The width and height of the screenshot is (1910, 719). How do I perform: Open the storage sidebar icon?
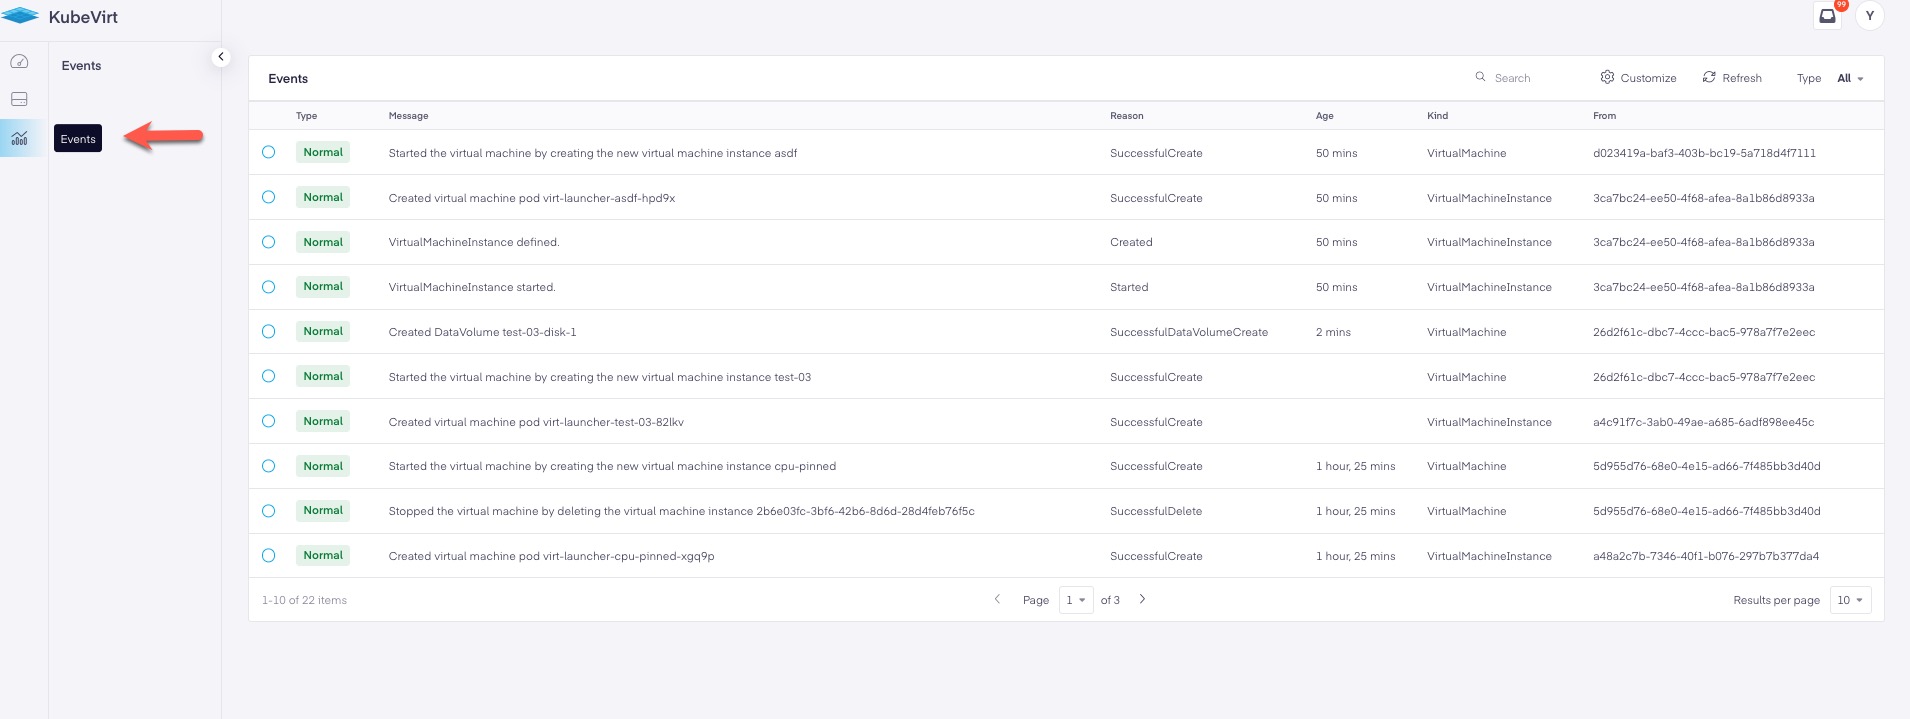click(19, 99)
